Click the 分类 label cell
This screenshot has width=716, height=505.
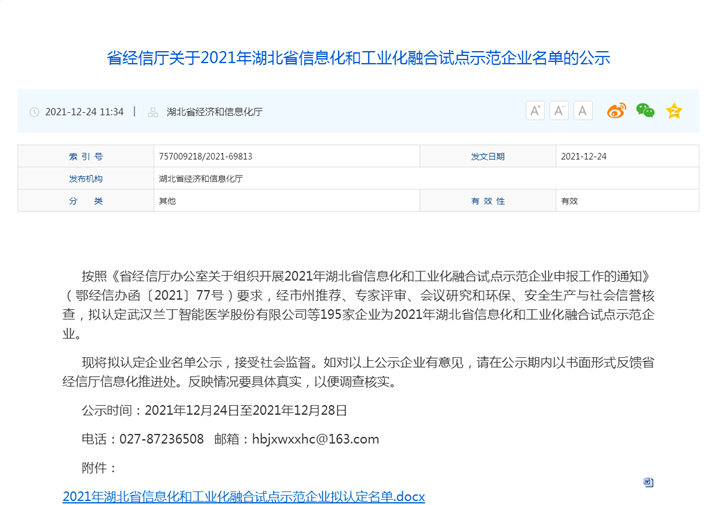(86, 201)
